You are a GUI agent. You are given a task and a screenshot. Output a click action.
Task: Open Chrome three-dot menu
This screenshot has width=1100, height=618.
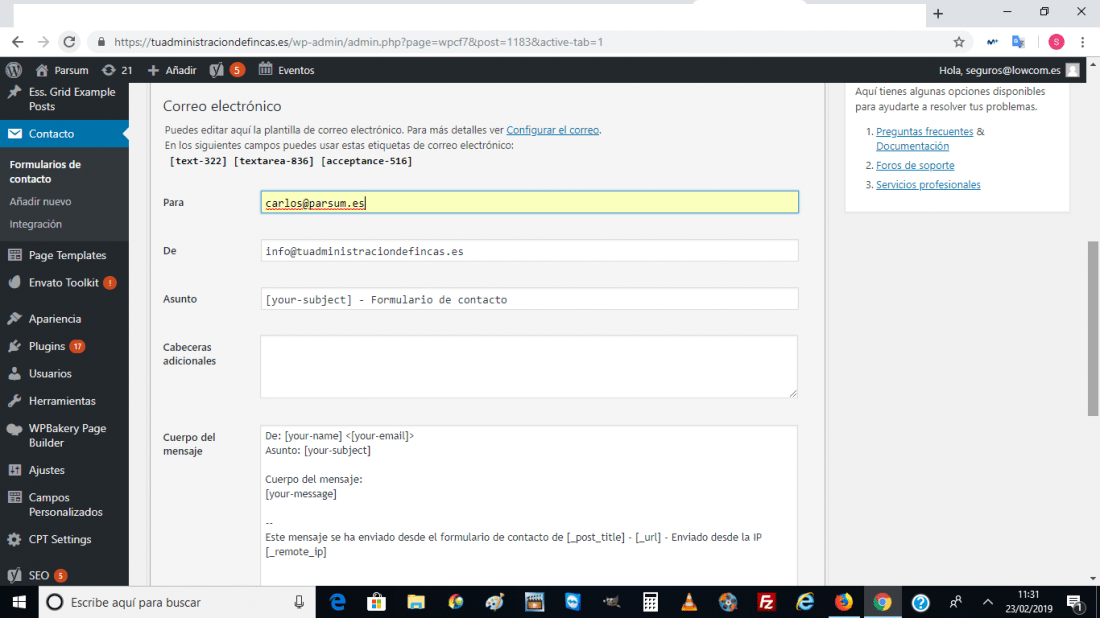[x=1083, y=42]
